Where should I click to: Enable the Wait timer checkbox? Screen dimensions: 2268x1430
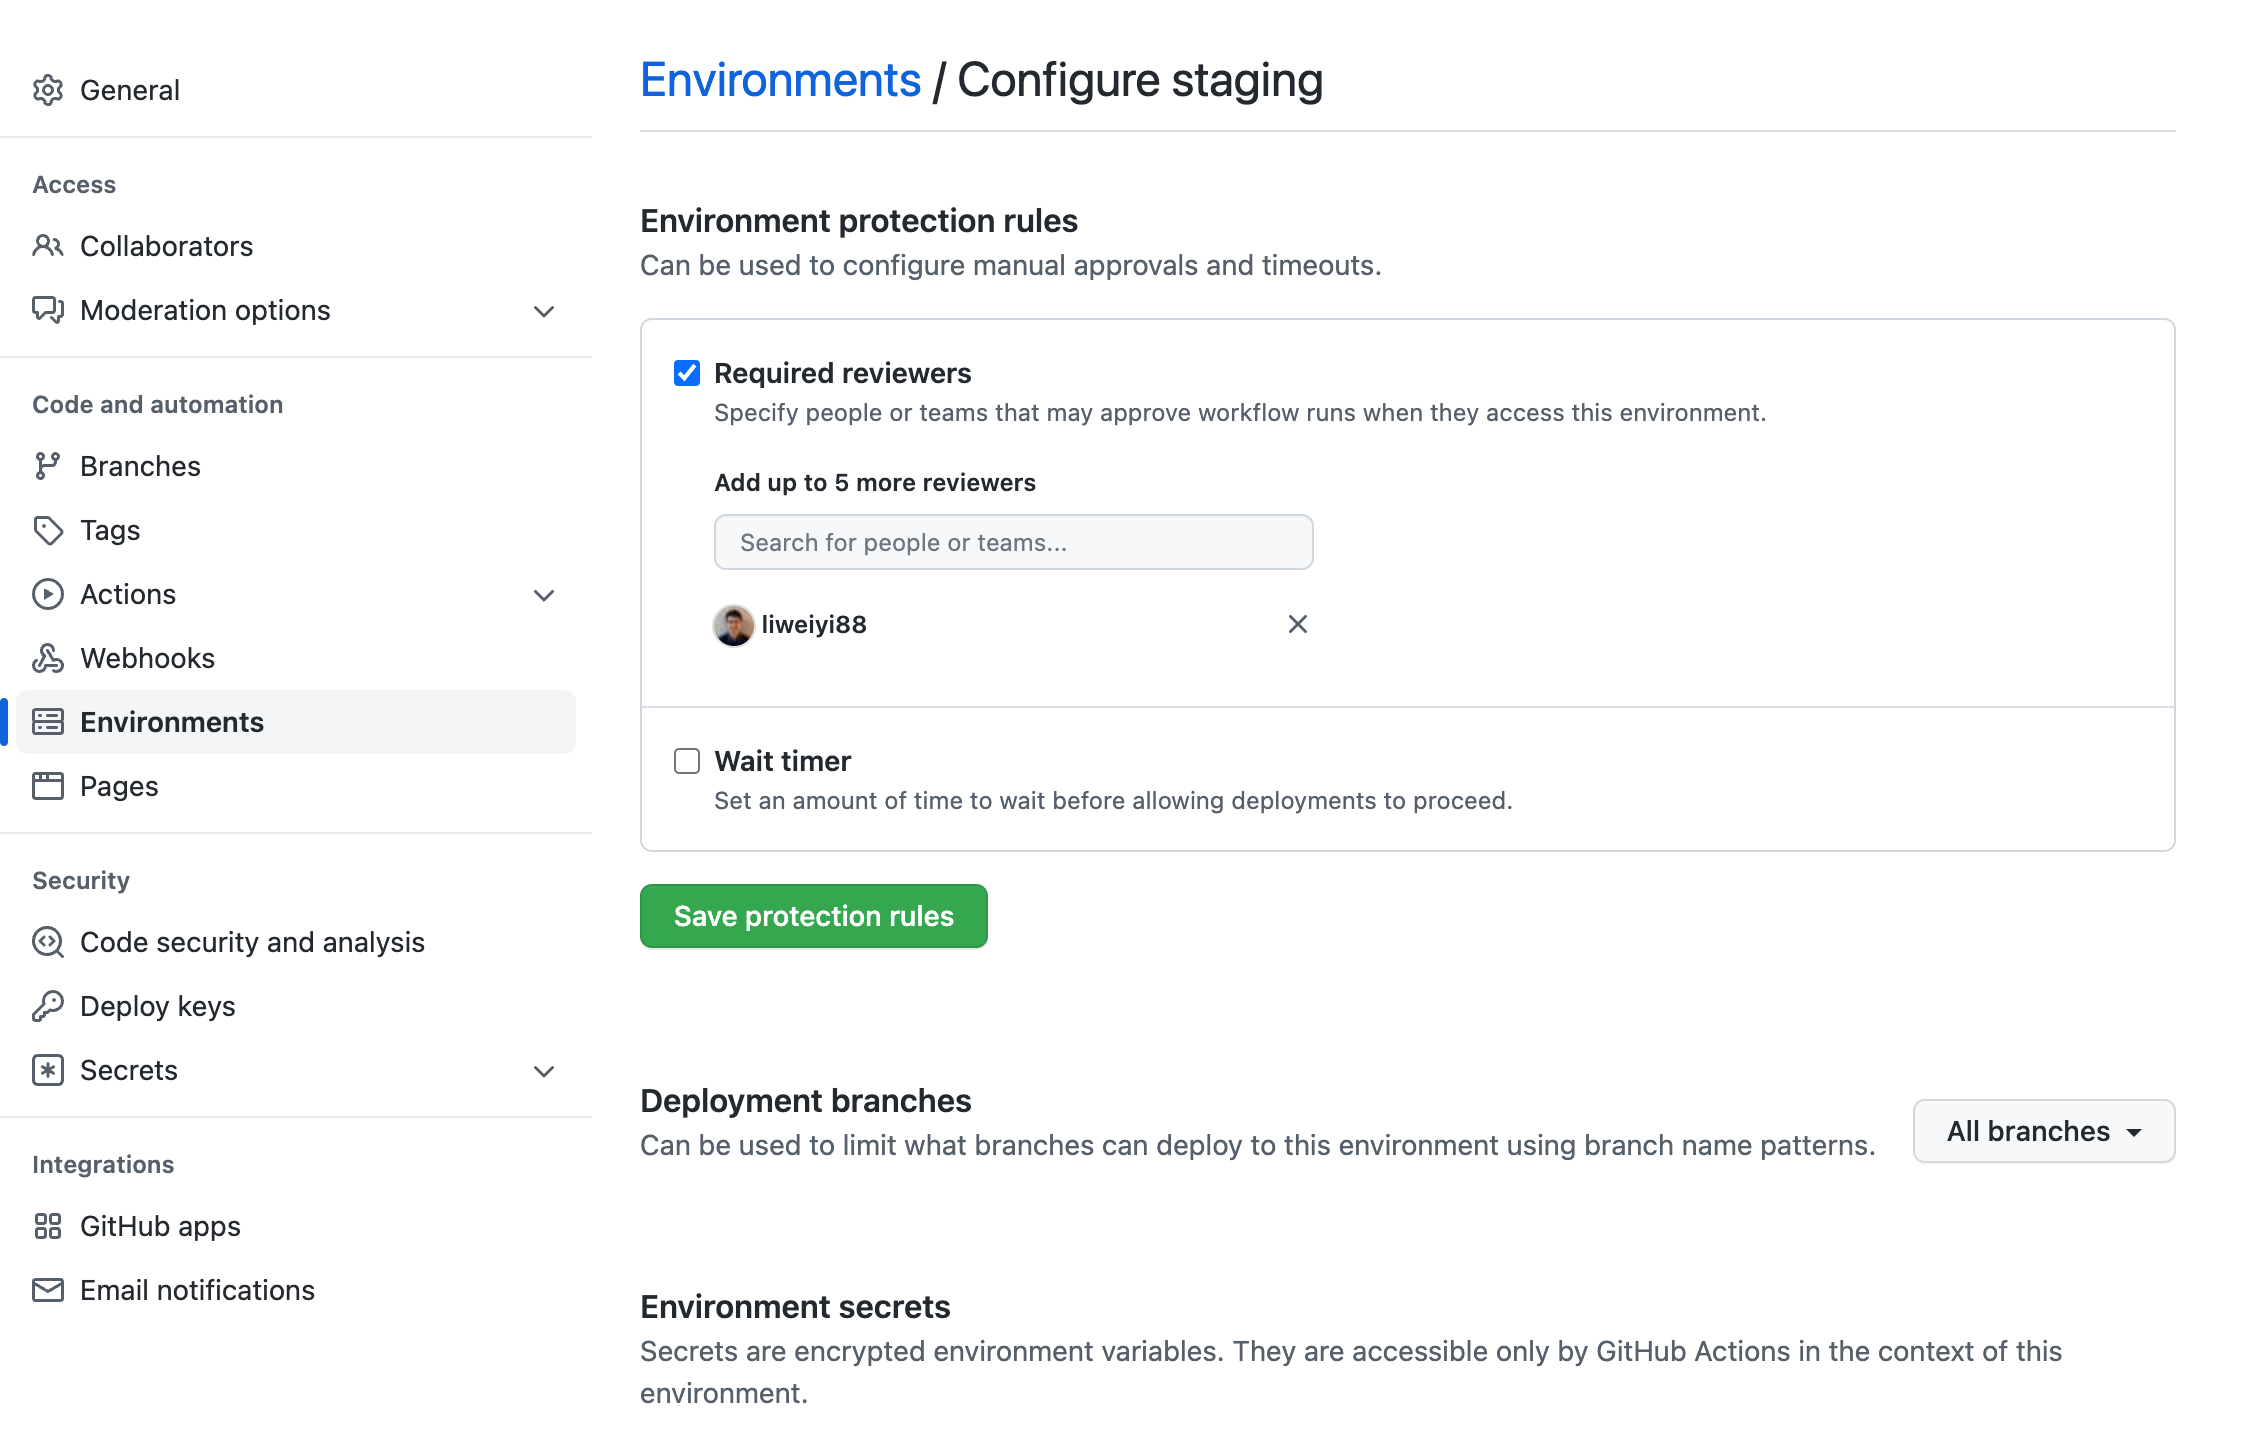(x=687, y=761)
